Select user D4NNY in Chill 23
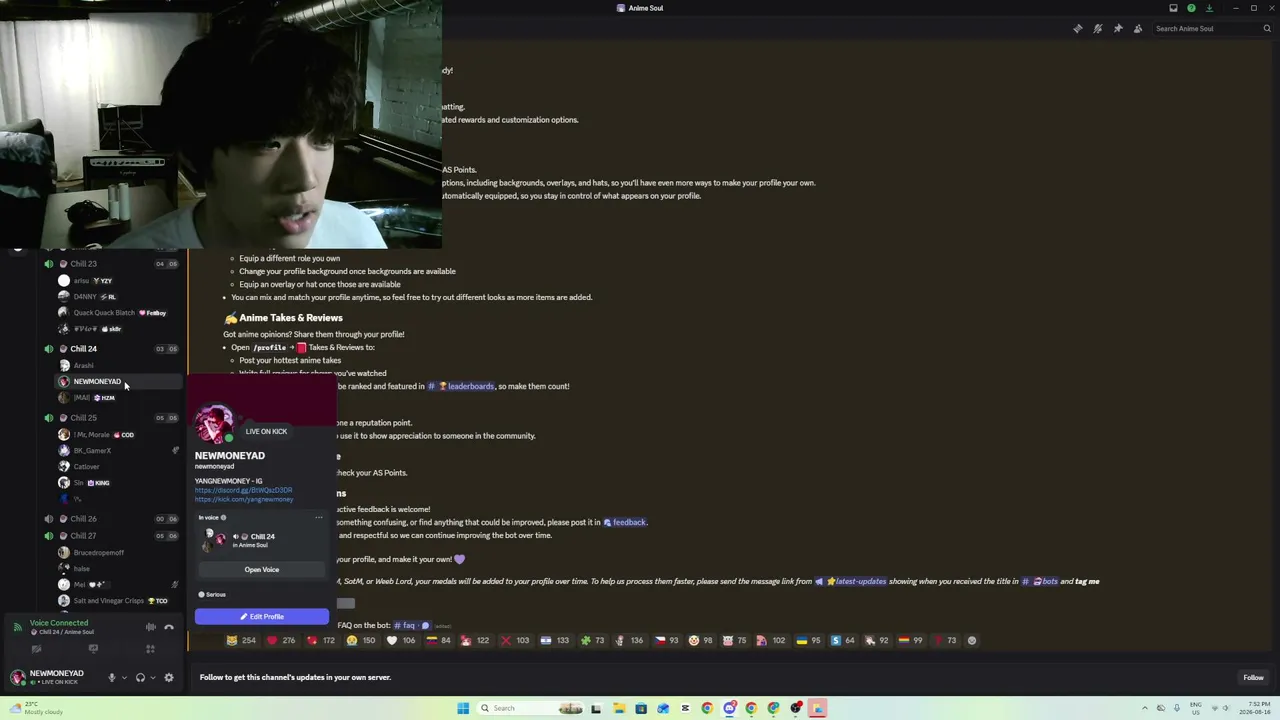This screenshot has height=720, width=1280. point(85,297)
